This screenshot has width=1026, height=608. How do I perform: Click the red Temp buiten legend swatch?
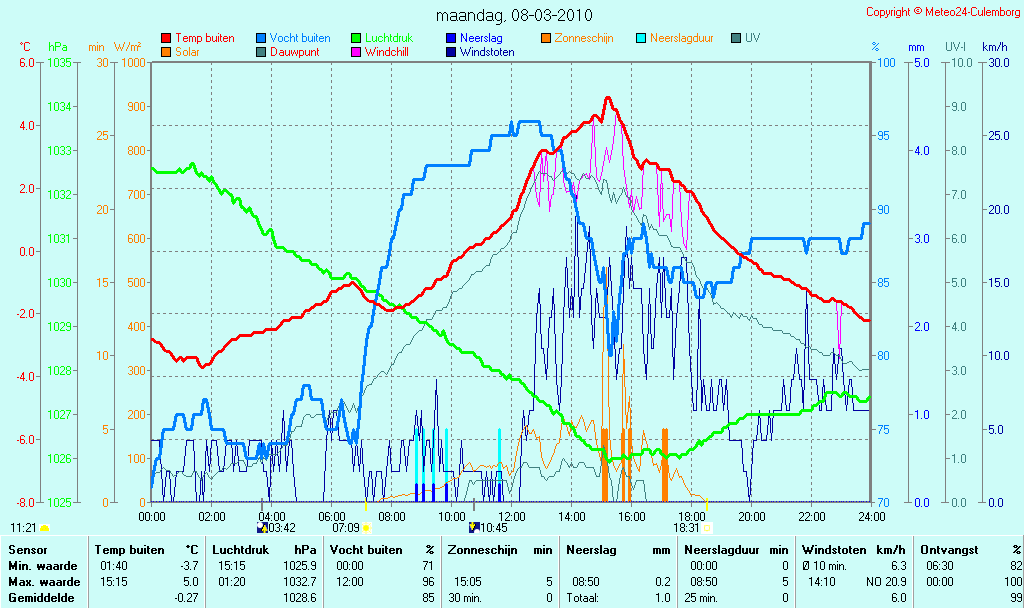click(166, 39)
